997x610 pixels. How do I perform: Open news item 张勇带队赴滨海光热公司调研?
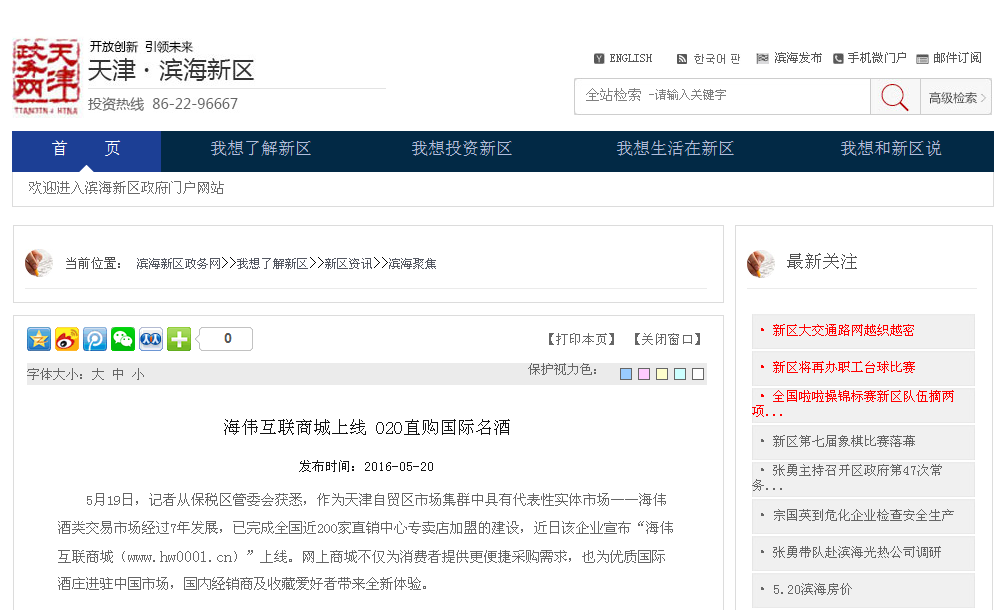tap(856, 553)
